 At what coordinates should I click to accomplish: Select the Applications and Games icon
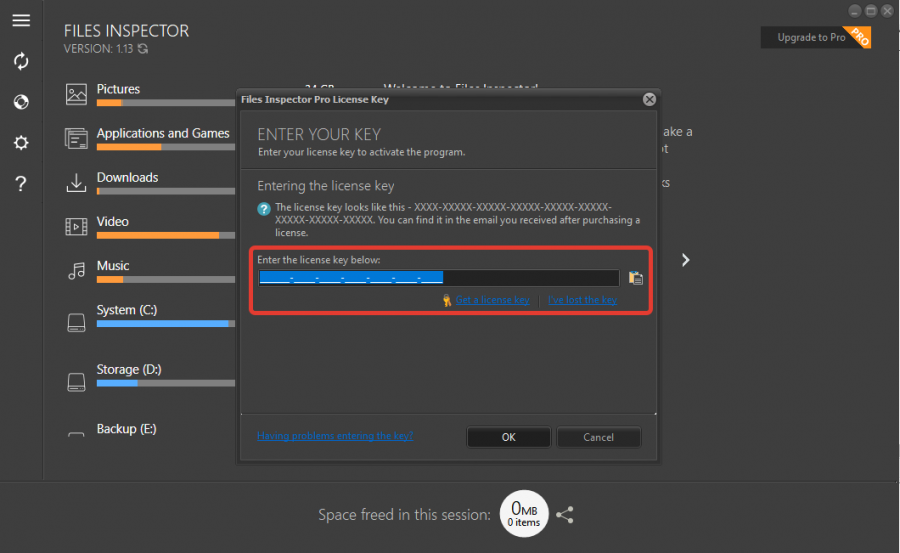(x=76, y=138)
